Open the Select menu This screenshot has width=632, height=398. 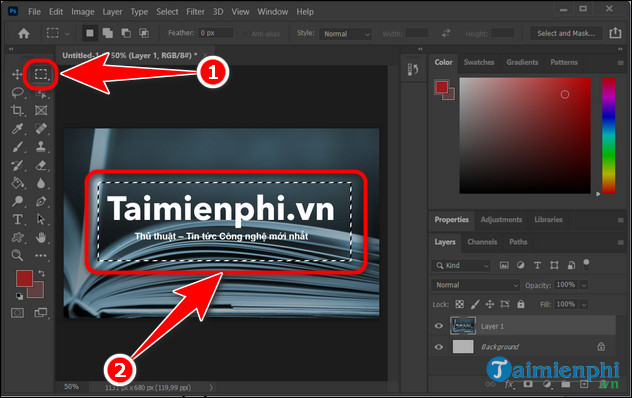[x=167, y=12]
